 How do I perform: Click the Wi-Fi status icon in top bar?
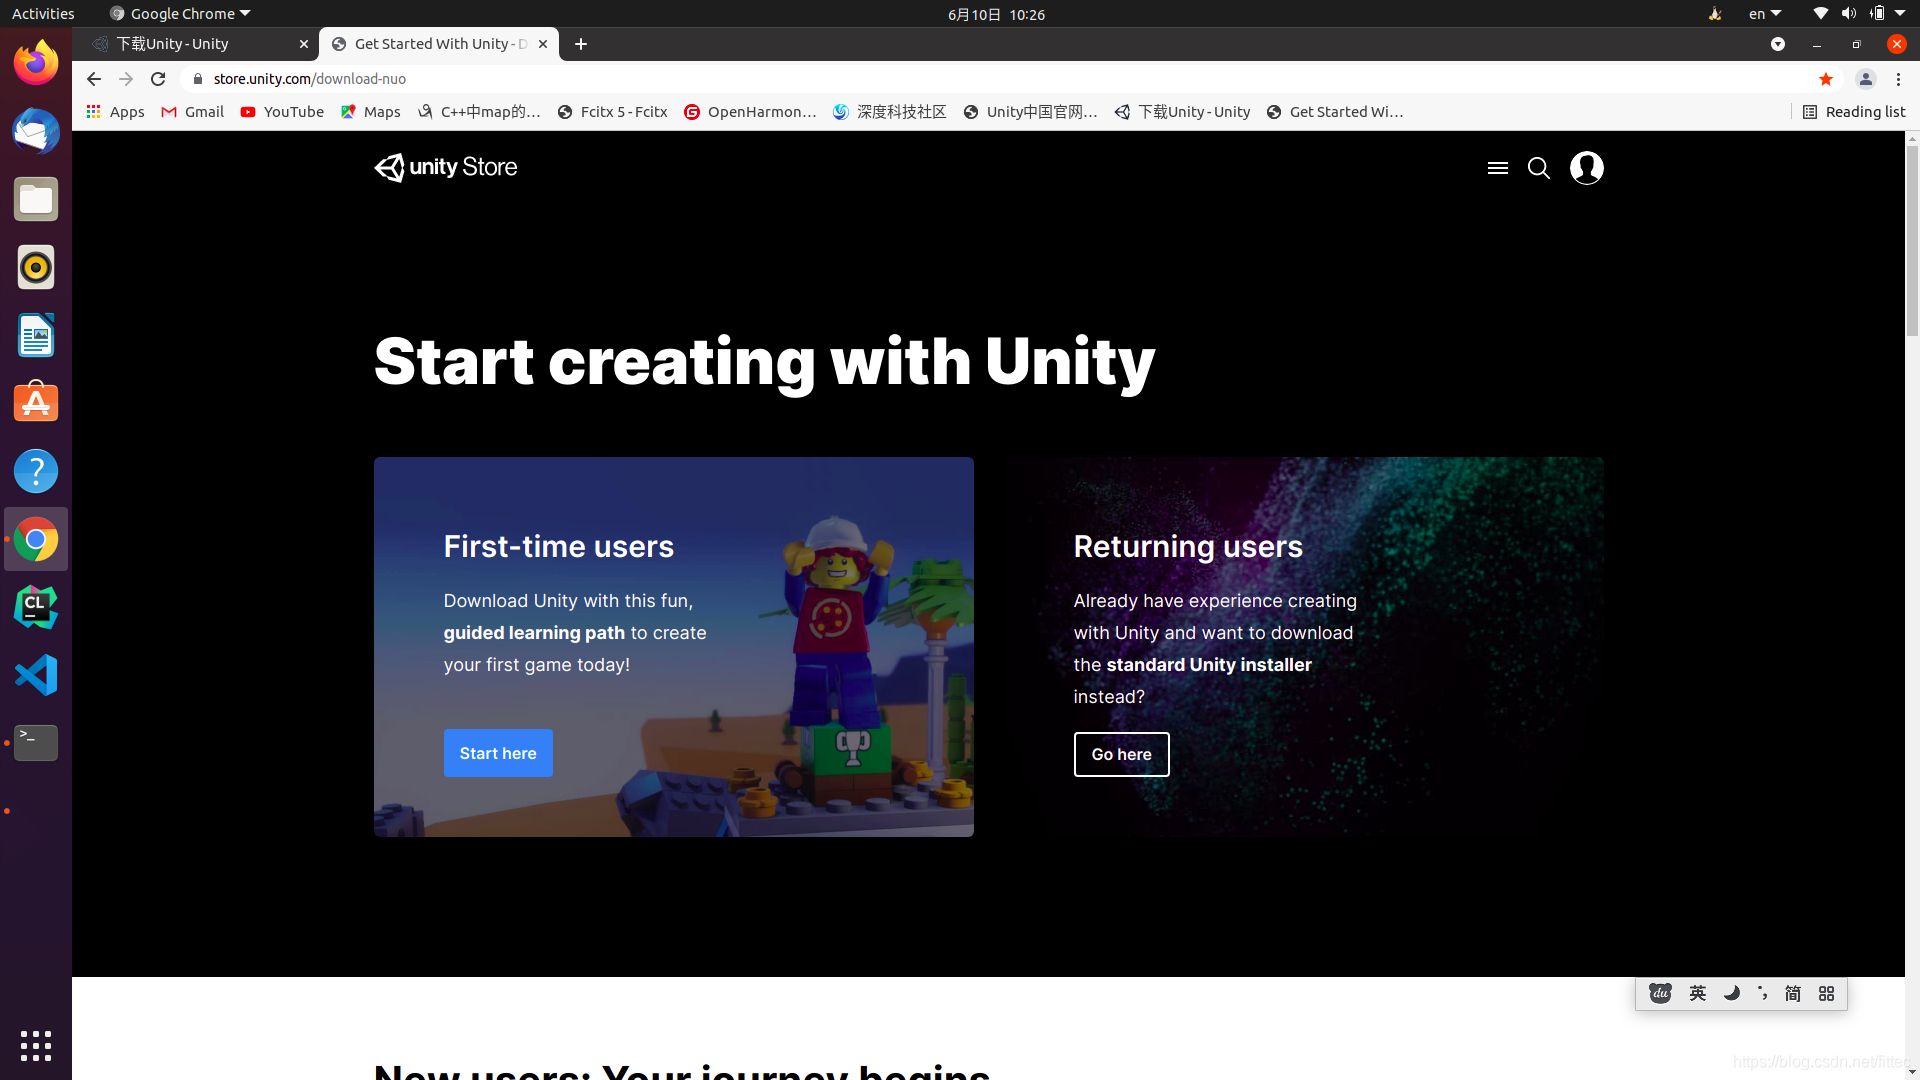coord(1821,14)
